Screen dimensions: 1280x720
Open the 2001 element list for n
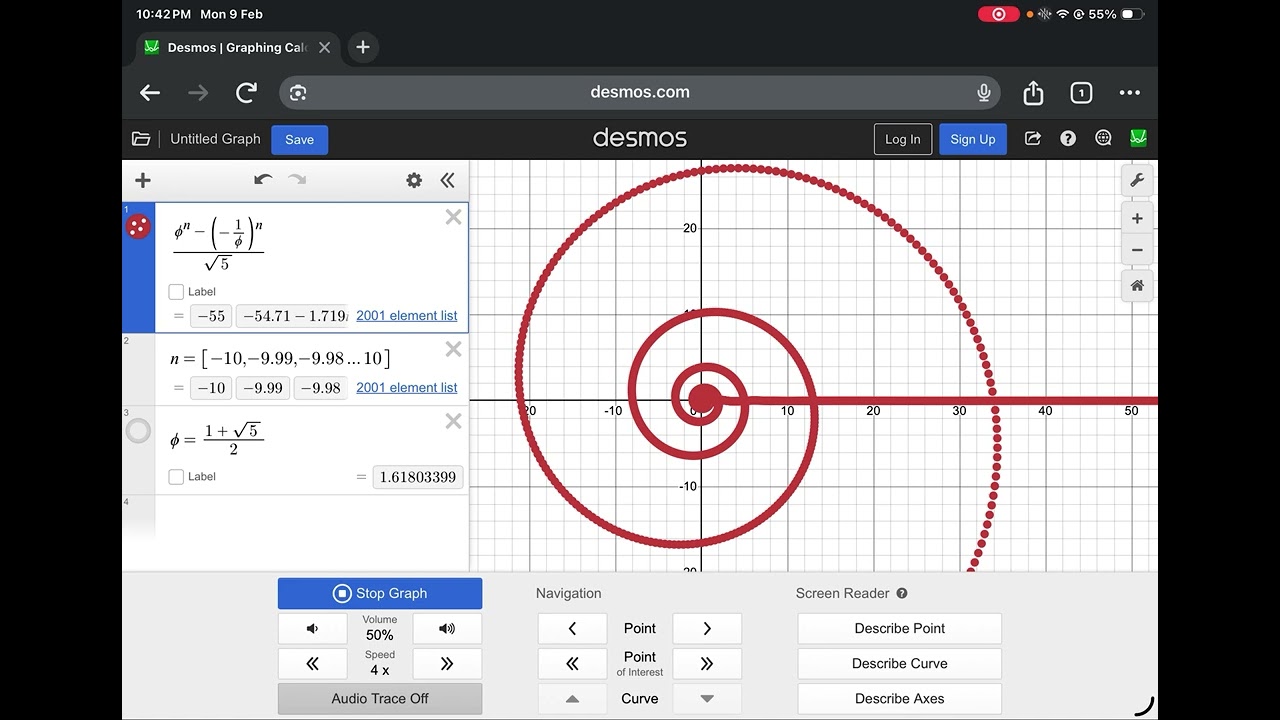click(x=406, y=388)
